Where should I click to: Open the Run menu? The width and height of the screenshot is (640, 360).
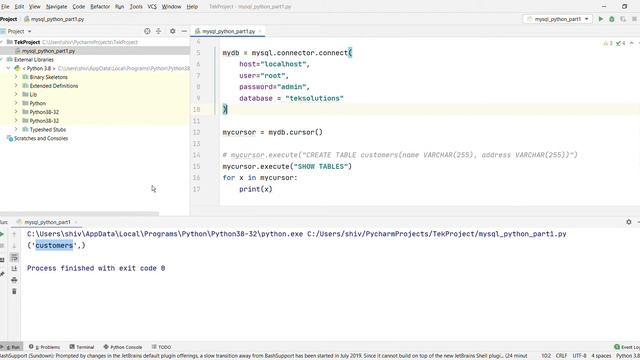tap(119, 7)
